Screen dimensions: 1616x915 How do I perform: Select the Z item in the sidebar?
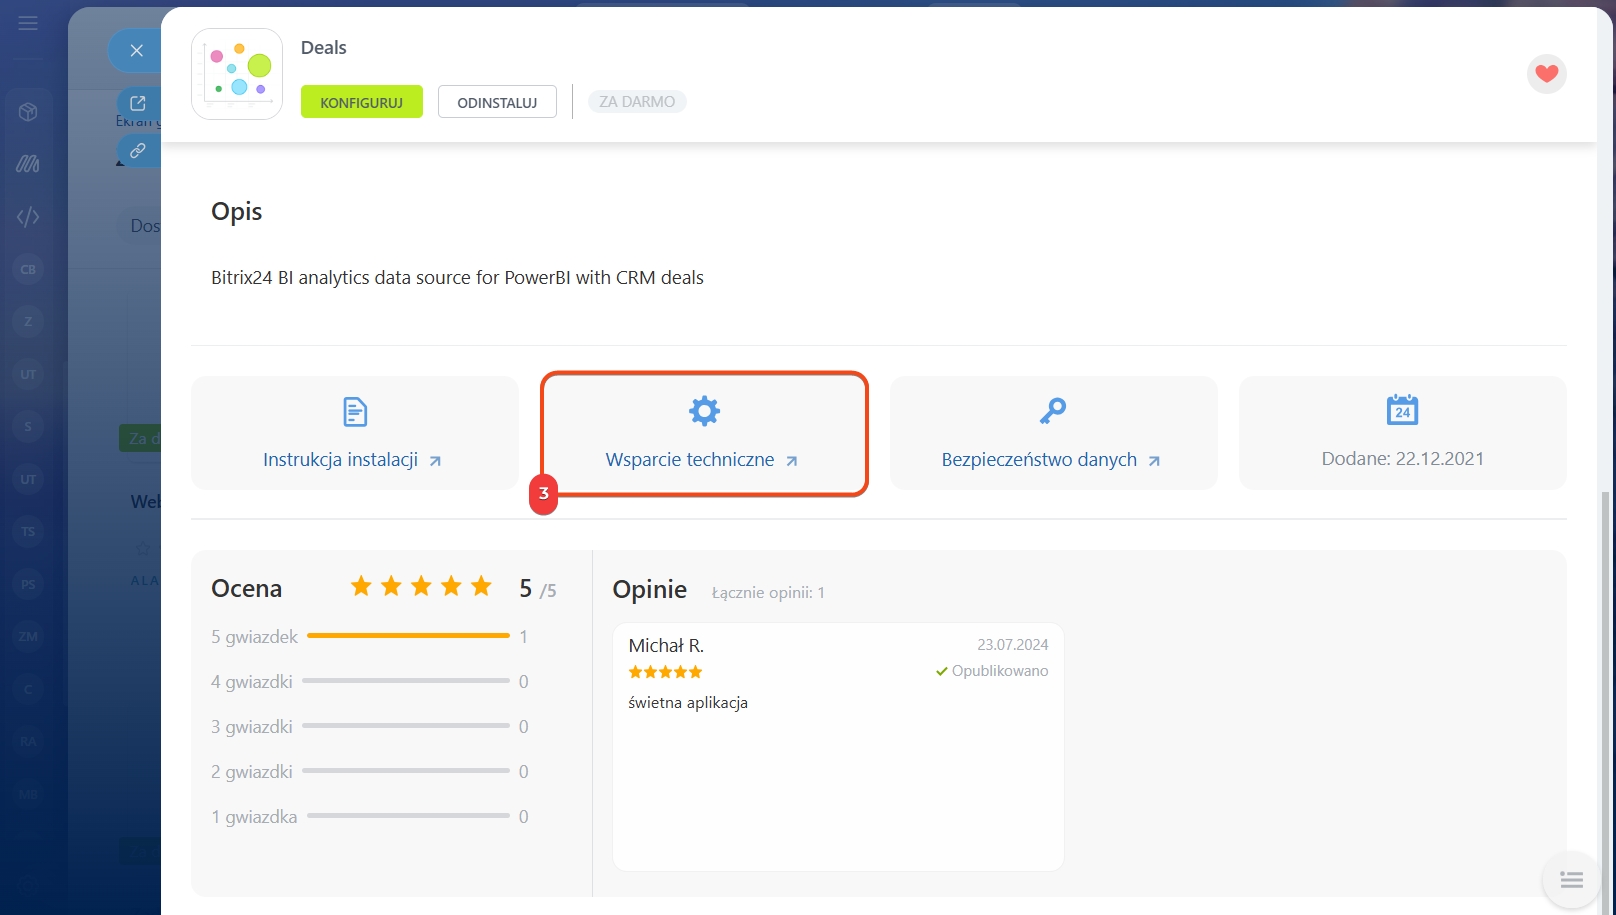(28, 322)
